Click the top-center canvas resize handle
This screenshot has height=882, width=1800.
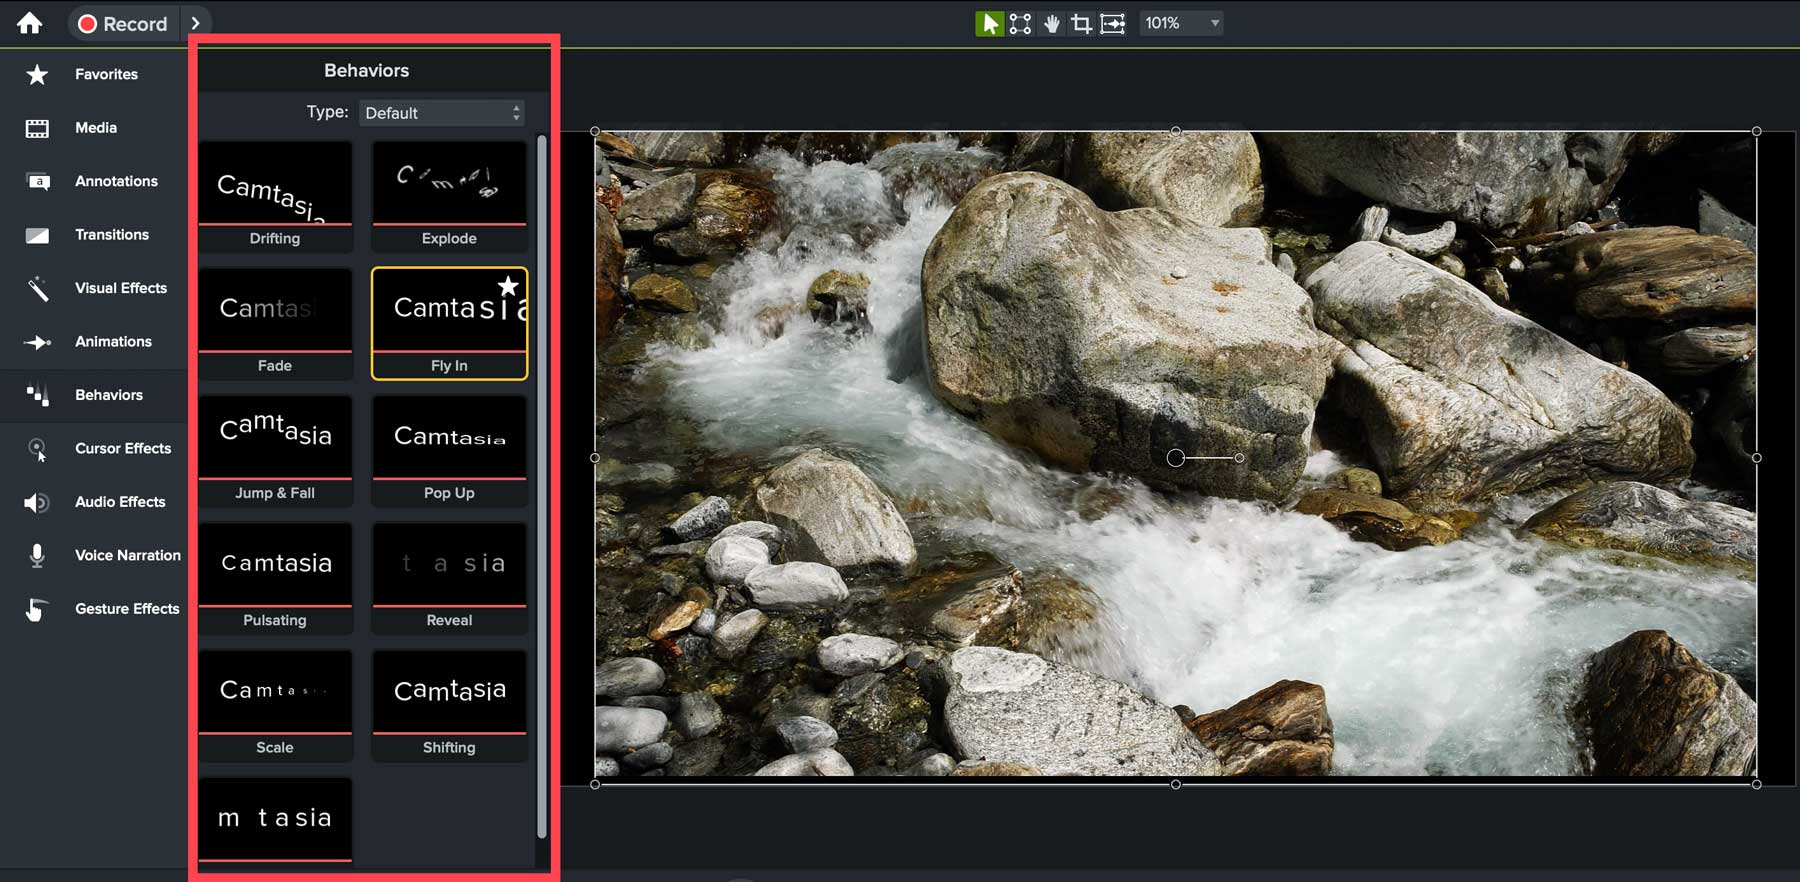click(x=1176, y=131)
